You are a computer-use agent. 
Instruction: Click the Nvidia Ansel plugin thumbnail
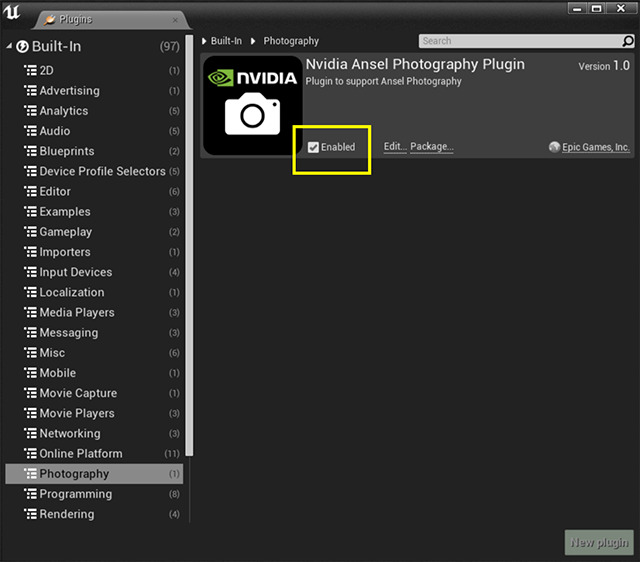(x=253, y=105)
